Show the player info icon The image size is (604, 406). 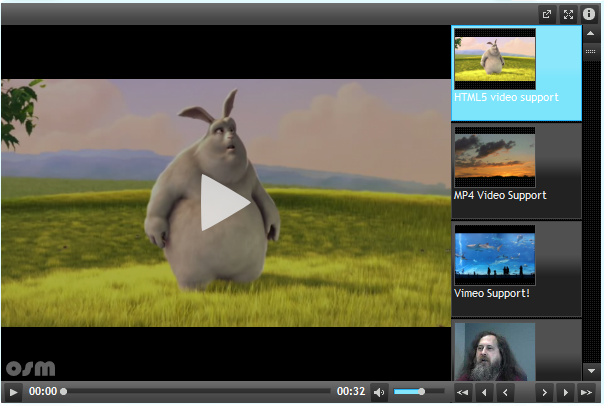(x=589, y=14)
